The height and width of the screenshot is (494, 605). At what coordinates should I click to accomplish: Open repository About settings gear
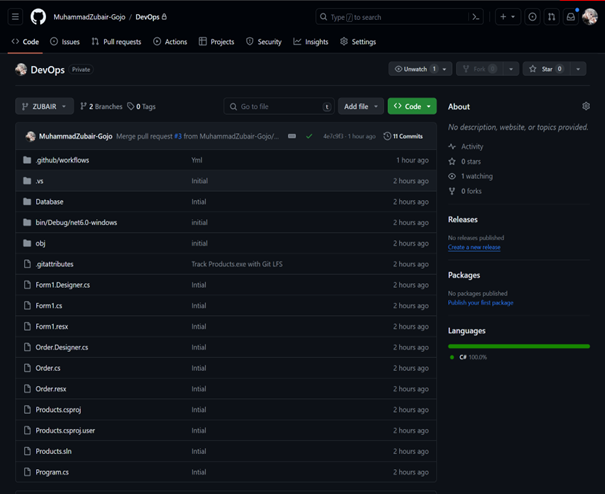tap(586, 106)
